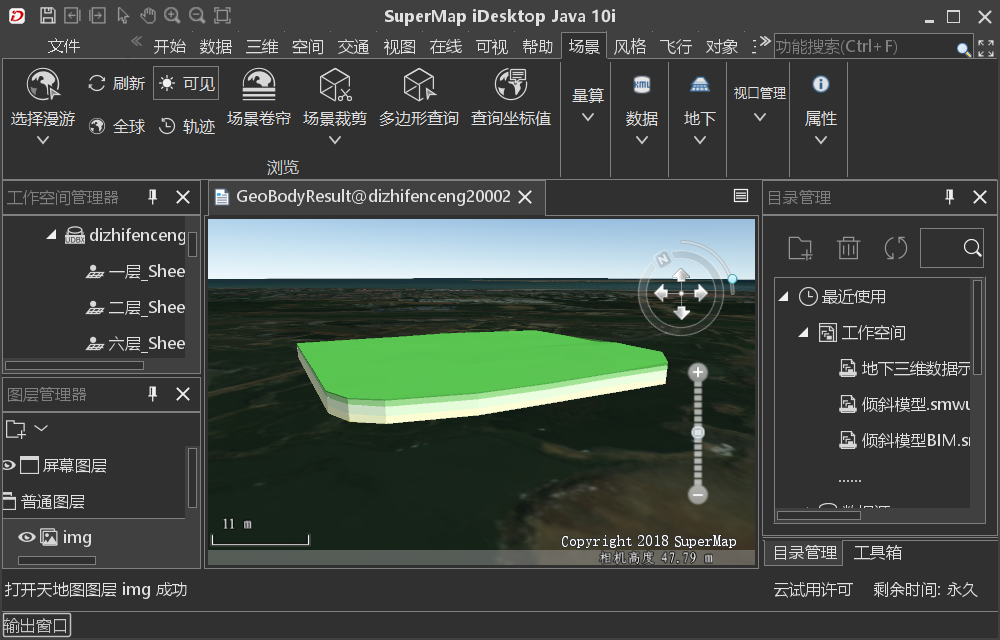Click the 刷新 refresh button
The image size is (1000, 640).
click(x=117, y=84)
